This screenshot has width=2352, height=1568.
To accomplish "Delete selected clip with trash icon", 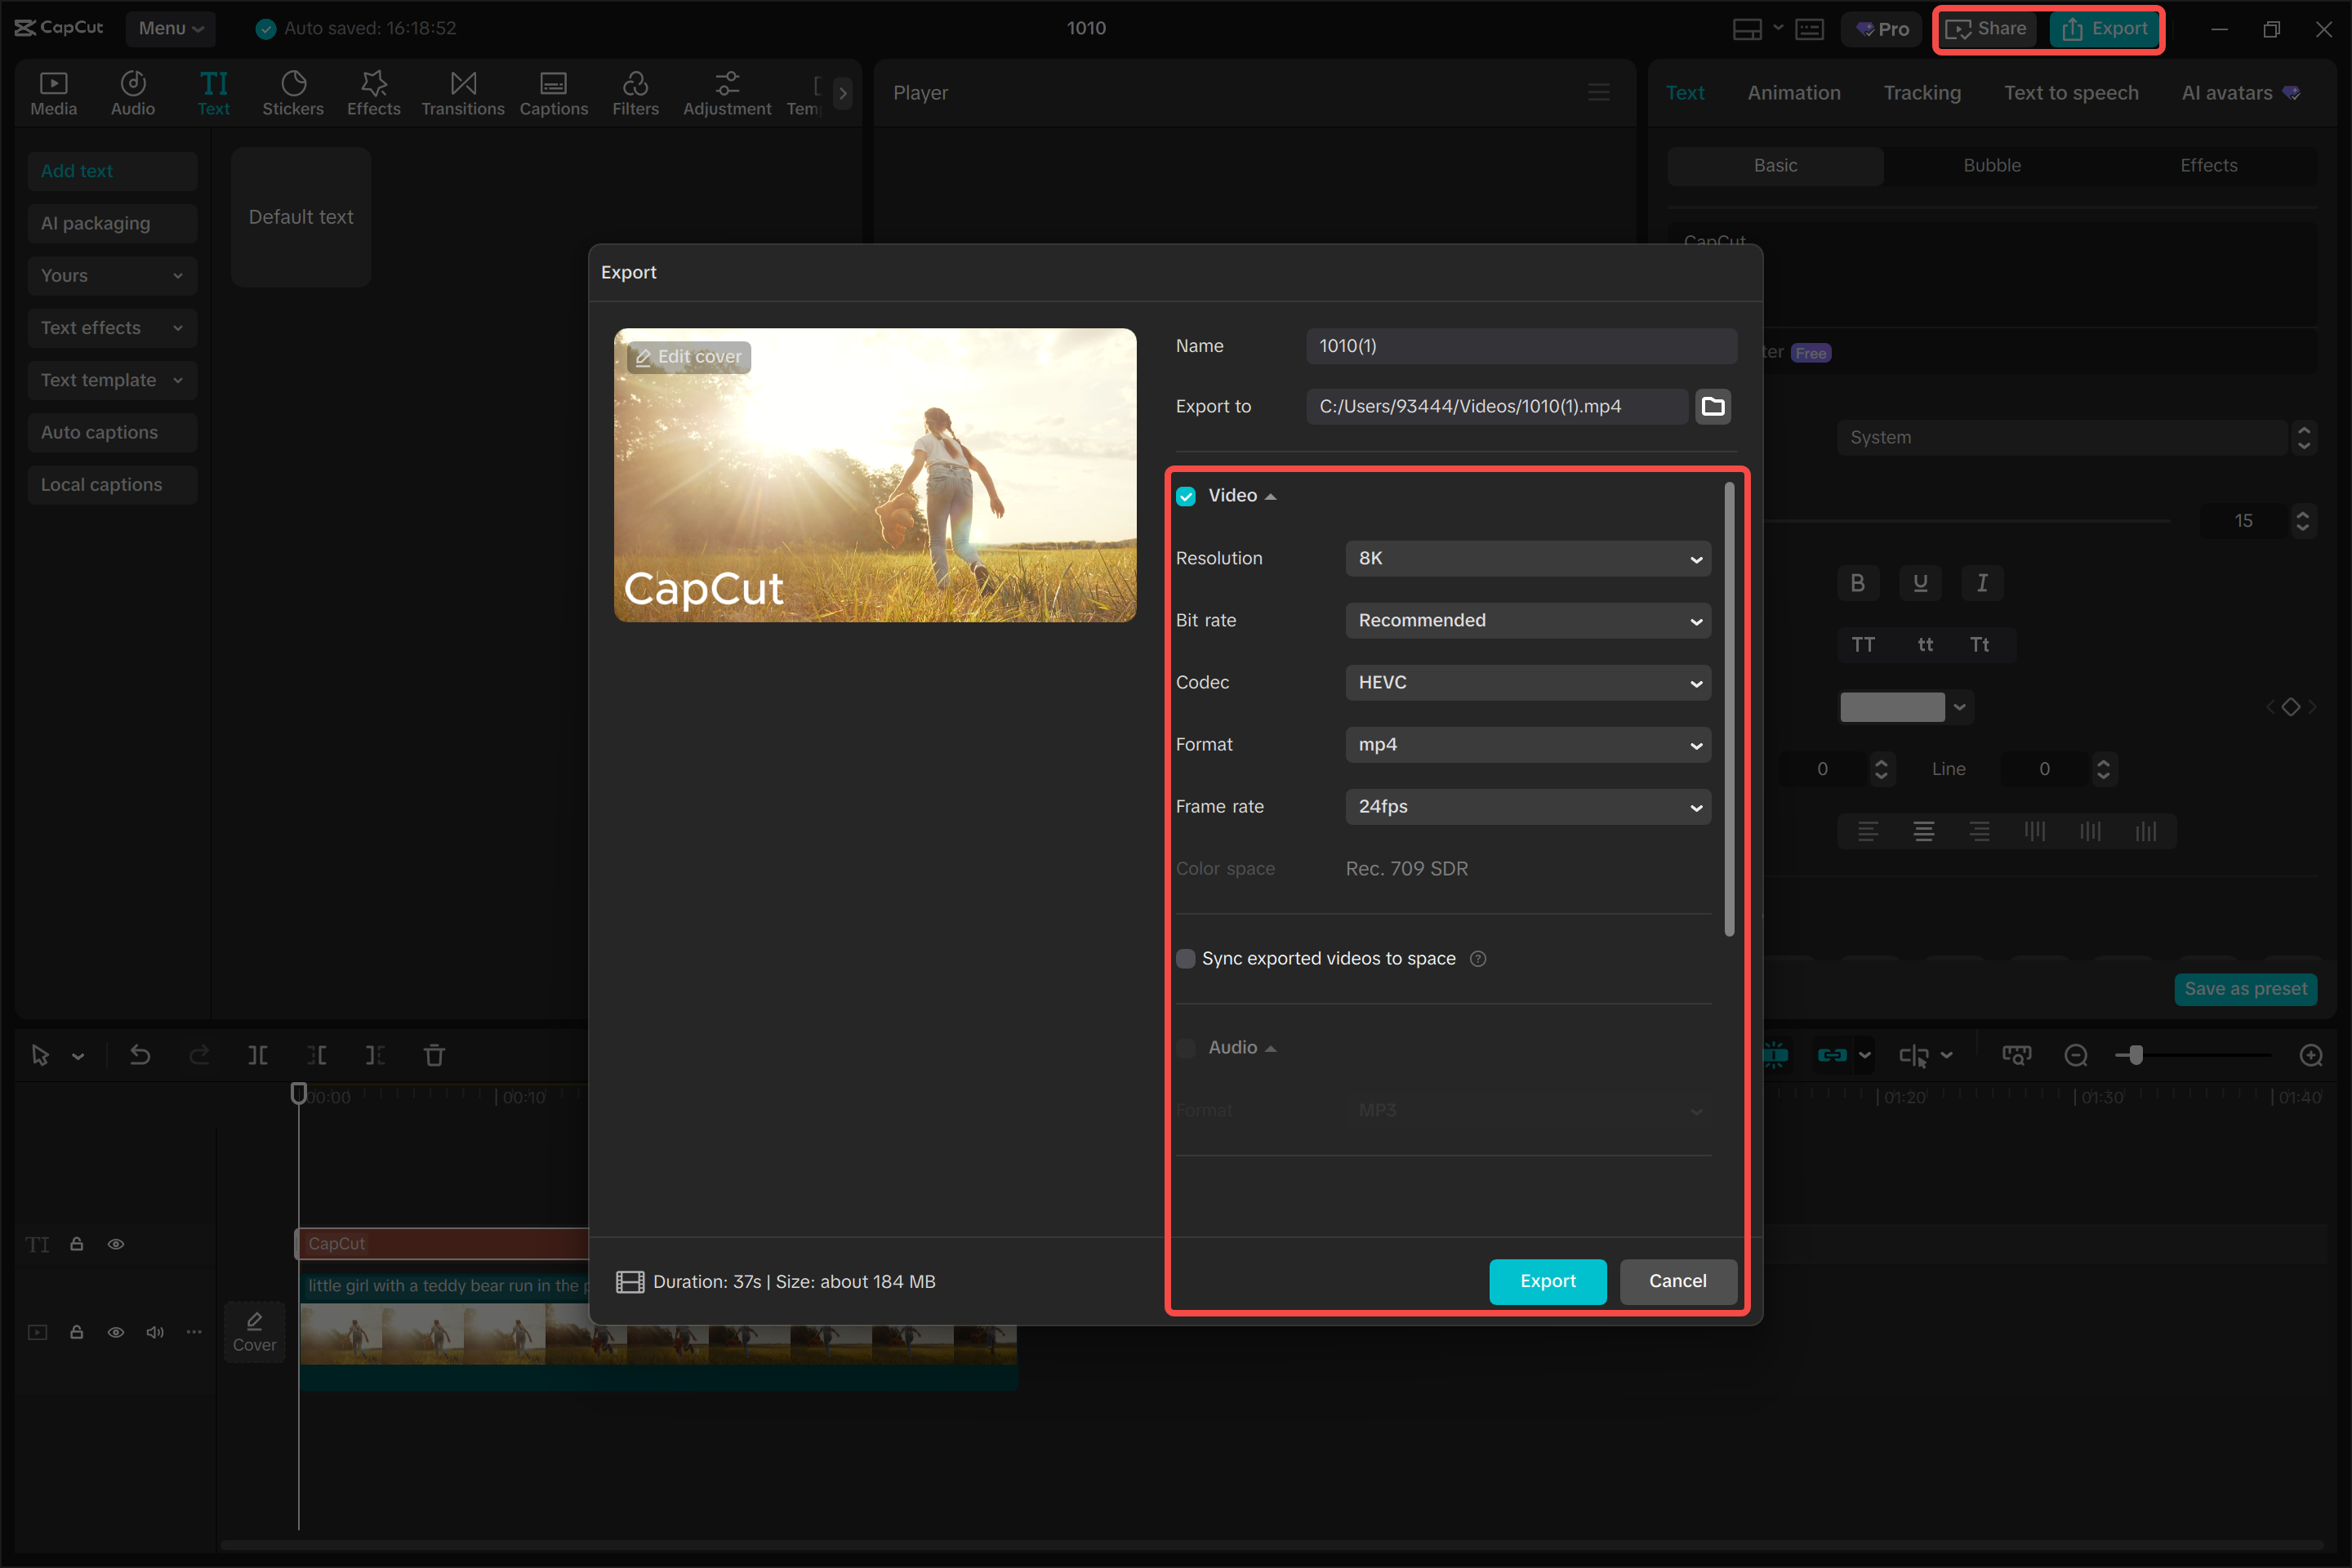I will tap(434, 1055).
